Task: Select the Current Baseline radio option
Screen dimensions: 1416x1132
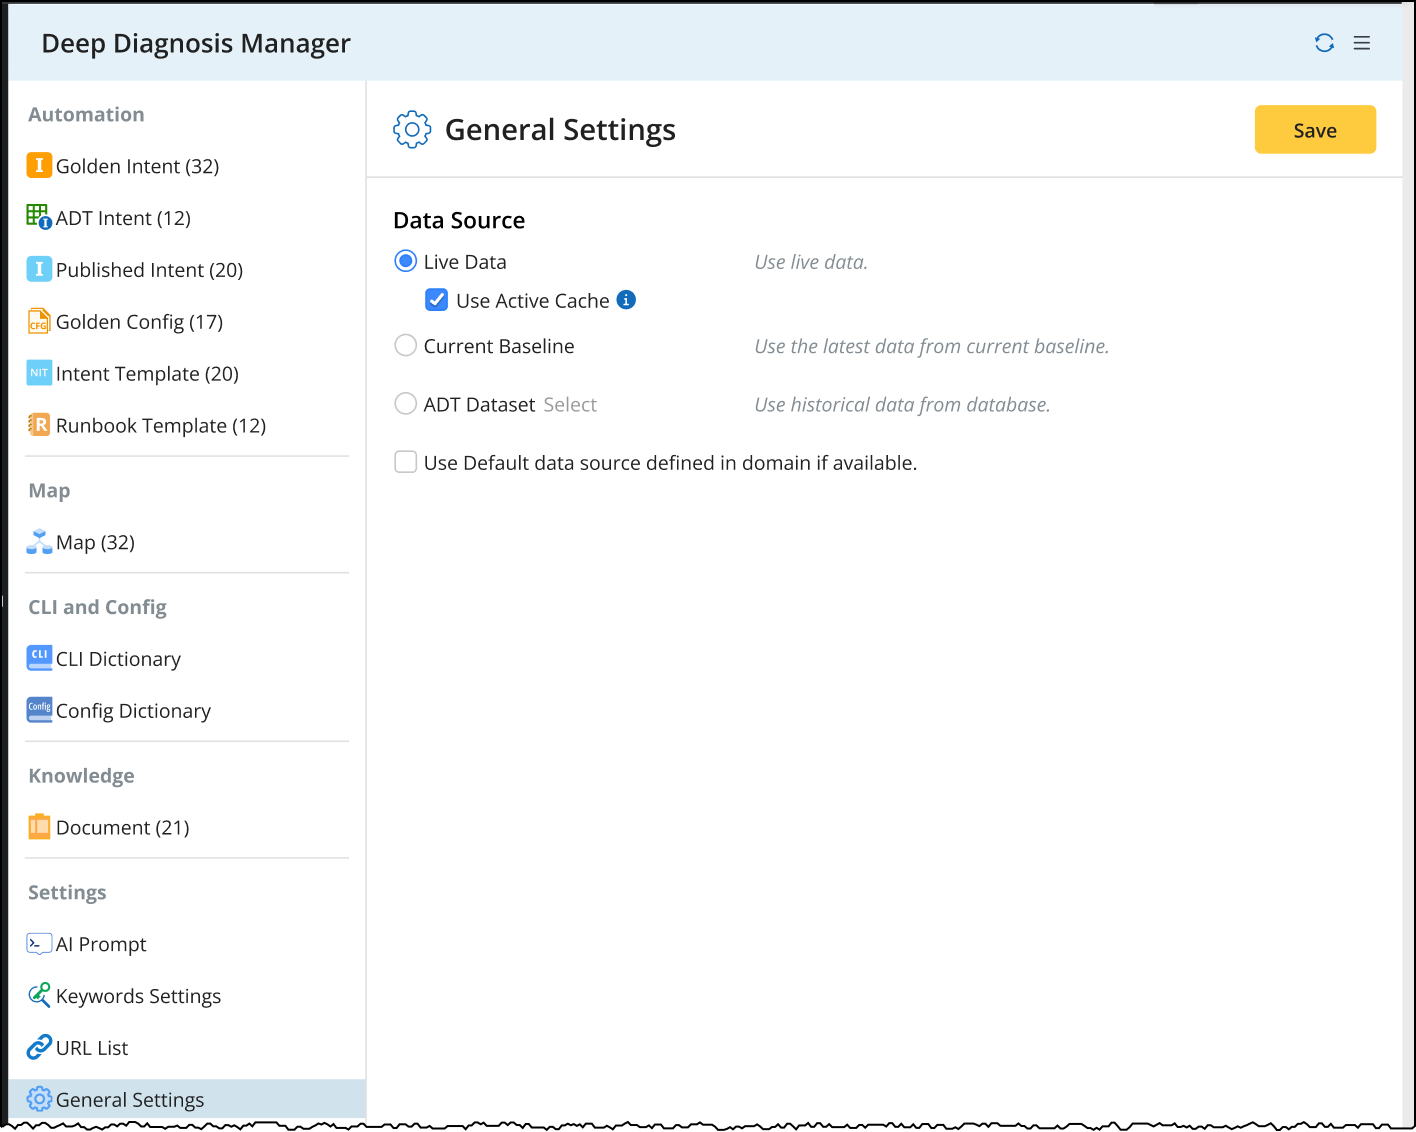Action: 406,346
